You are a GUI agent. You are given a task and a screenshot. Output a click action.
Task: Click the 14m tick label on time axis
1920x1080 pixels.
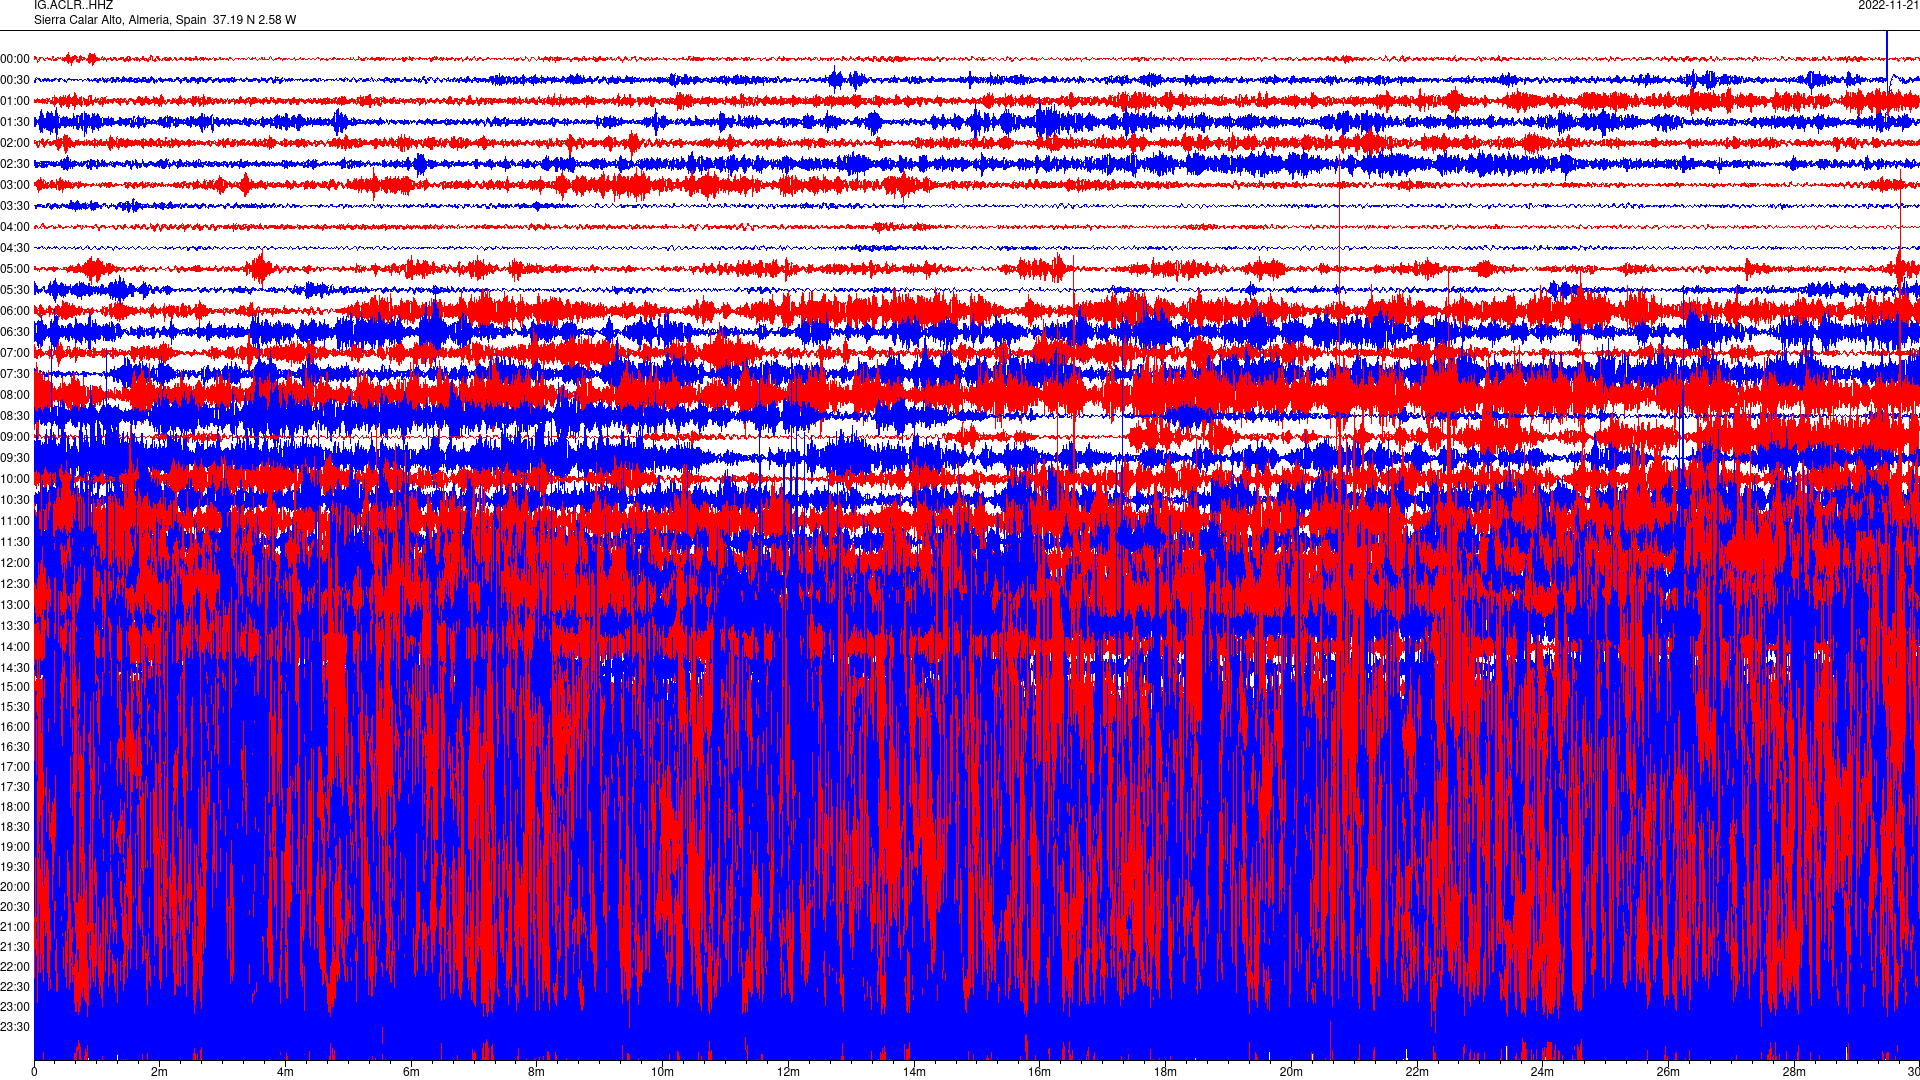click(x=914, y=1072)
